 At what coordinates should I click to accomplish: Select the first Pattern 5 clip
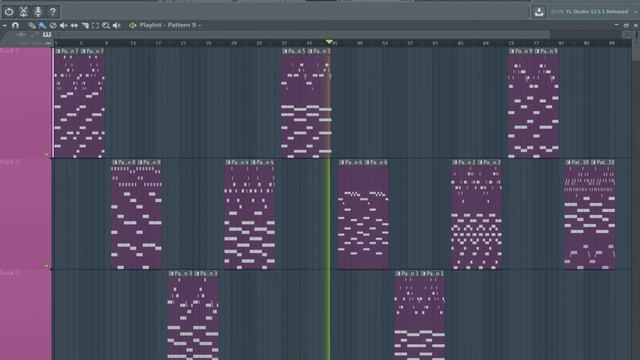click(x=293, y=102)
